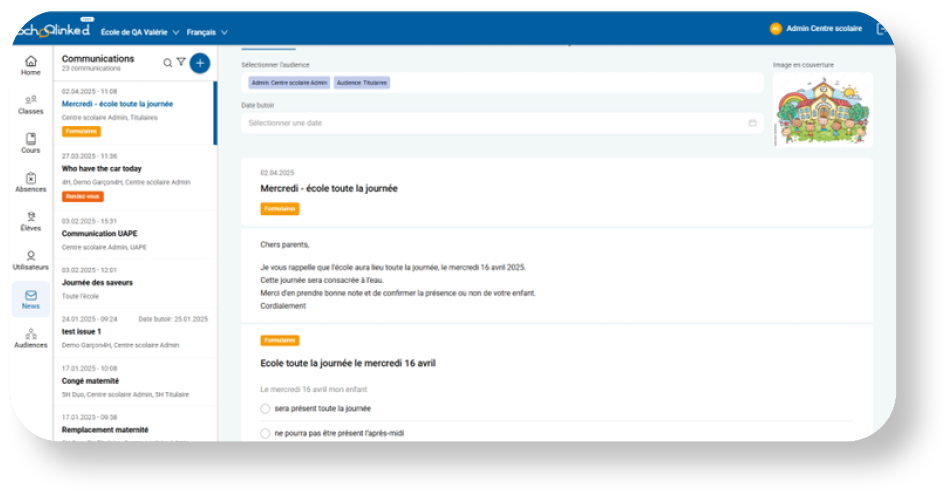Navigate to Élèves in sidebar
Screen dimensions: 951x496
tap(30, 221)
